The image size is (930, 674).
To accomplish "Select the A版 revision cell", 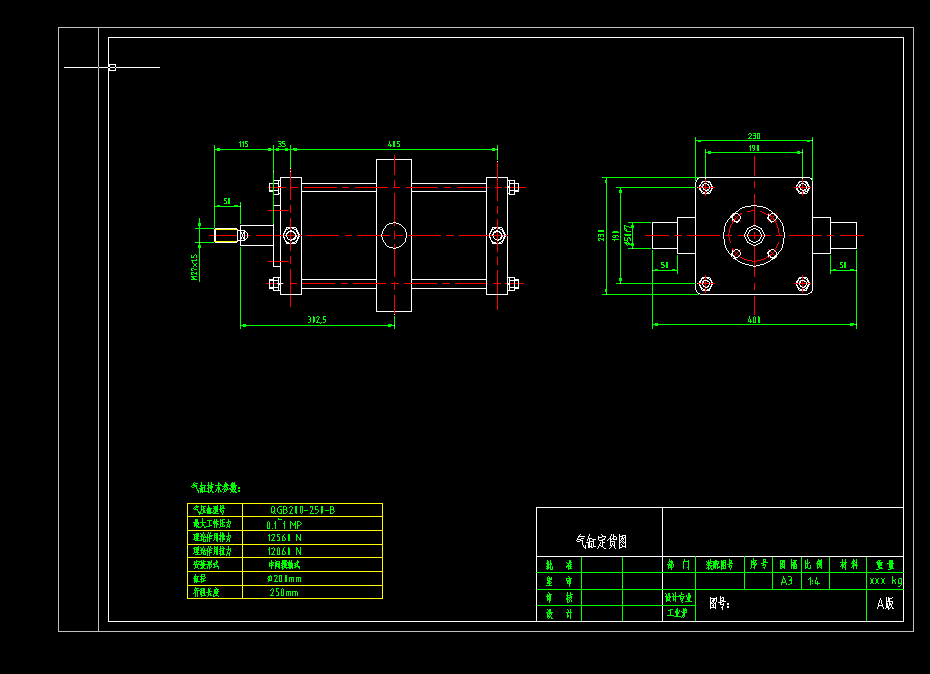I will click(887, 602).
